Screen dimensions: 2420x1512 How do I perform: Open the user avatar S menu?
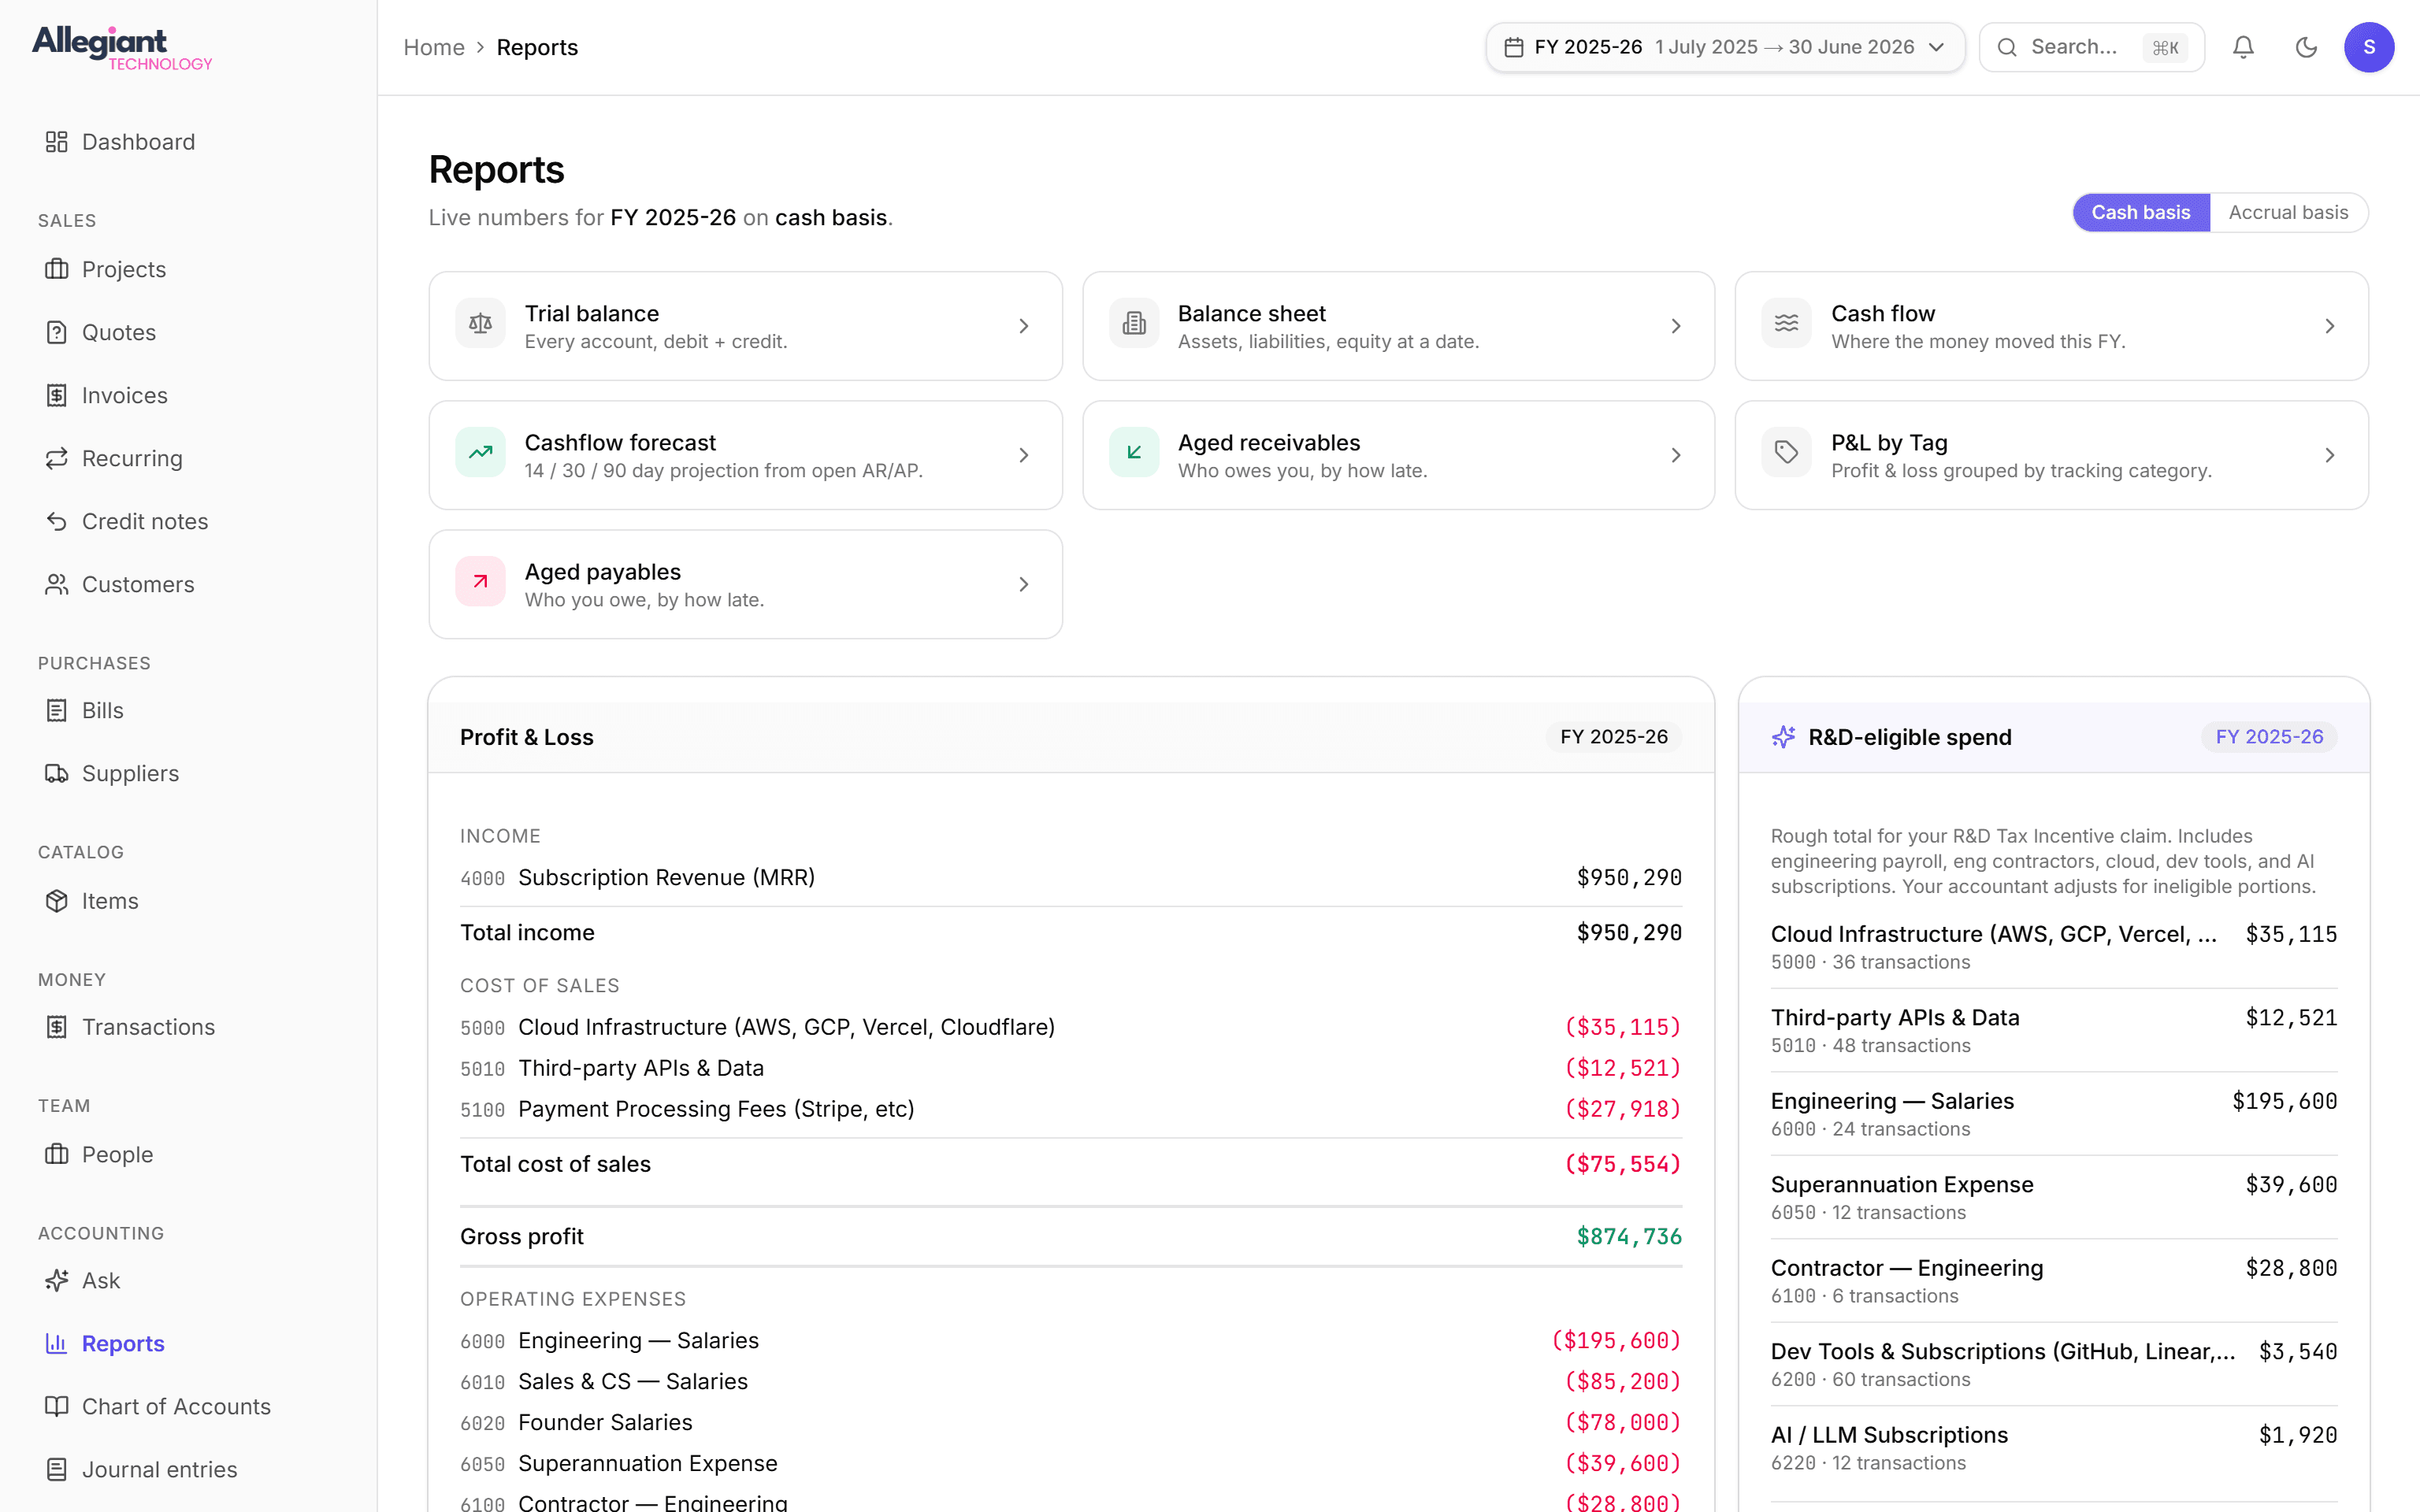pos(2369,47)
